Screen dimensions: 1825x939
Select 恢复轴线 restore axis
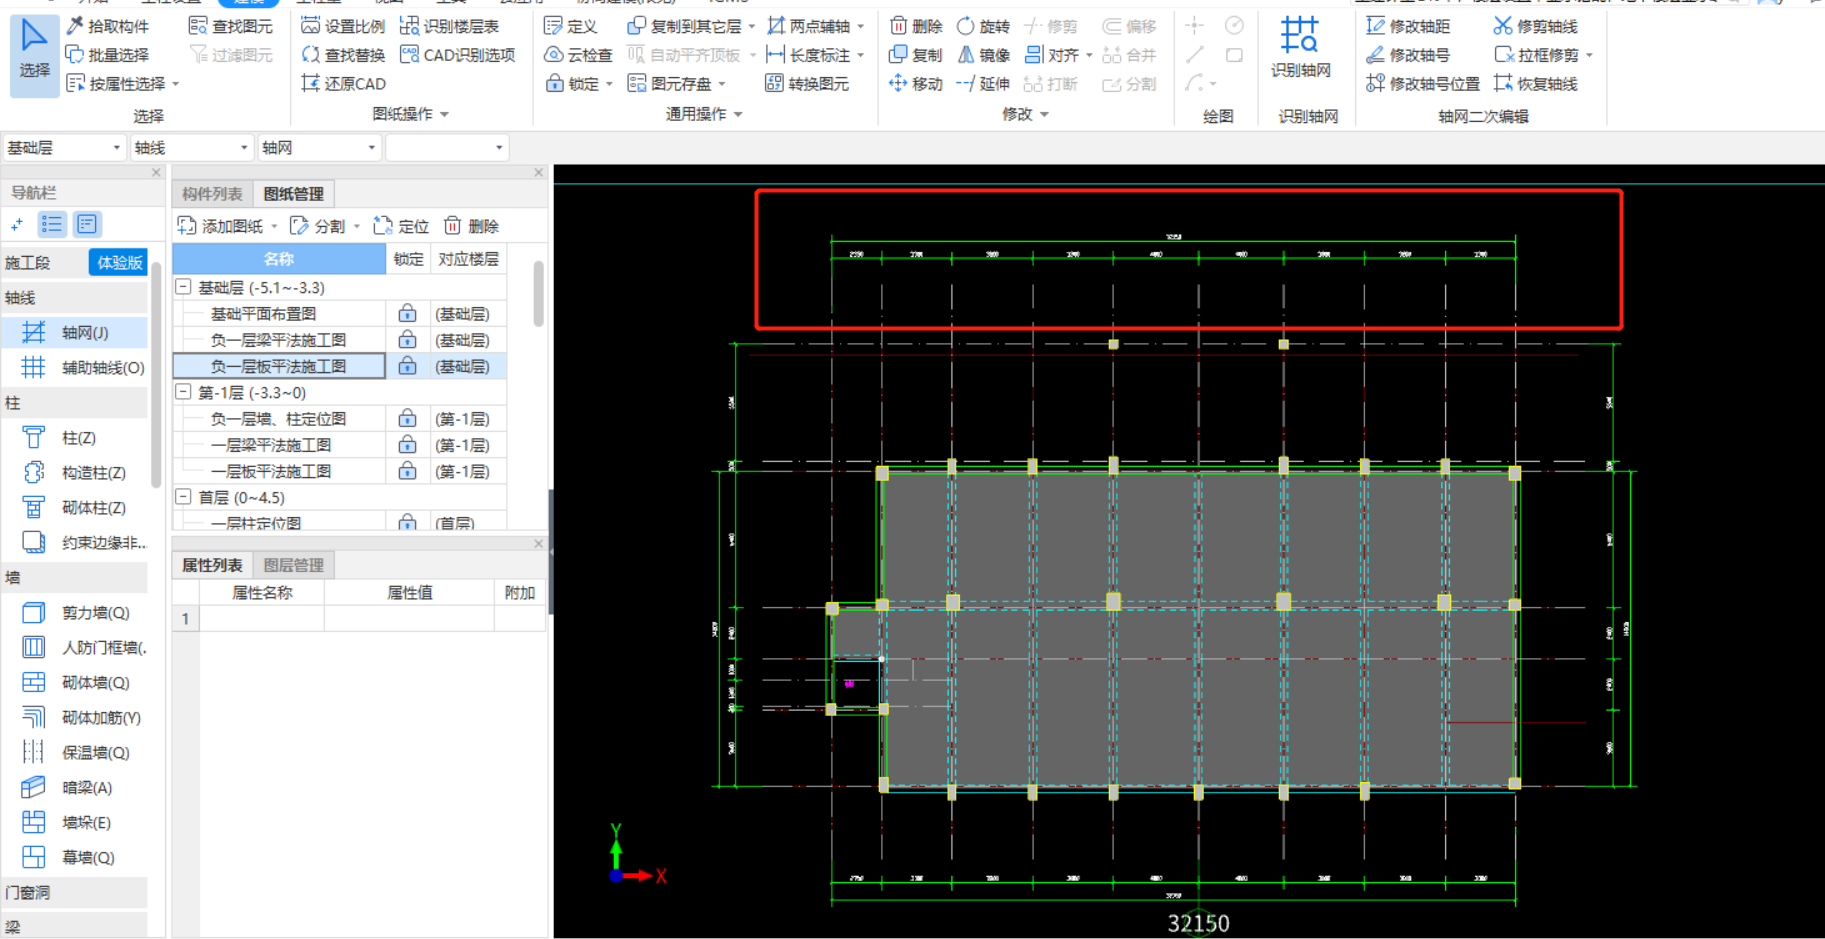pyautogui.click(x=1535, y=84)
